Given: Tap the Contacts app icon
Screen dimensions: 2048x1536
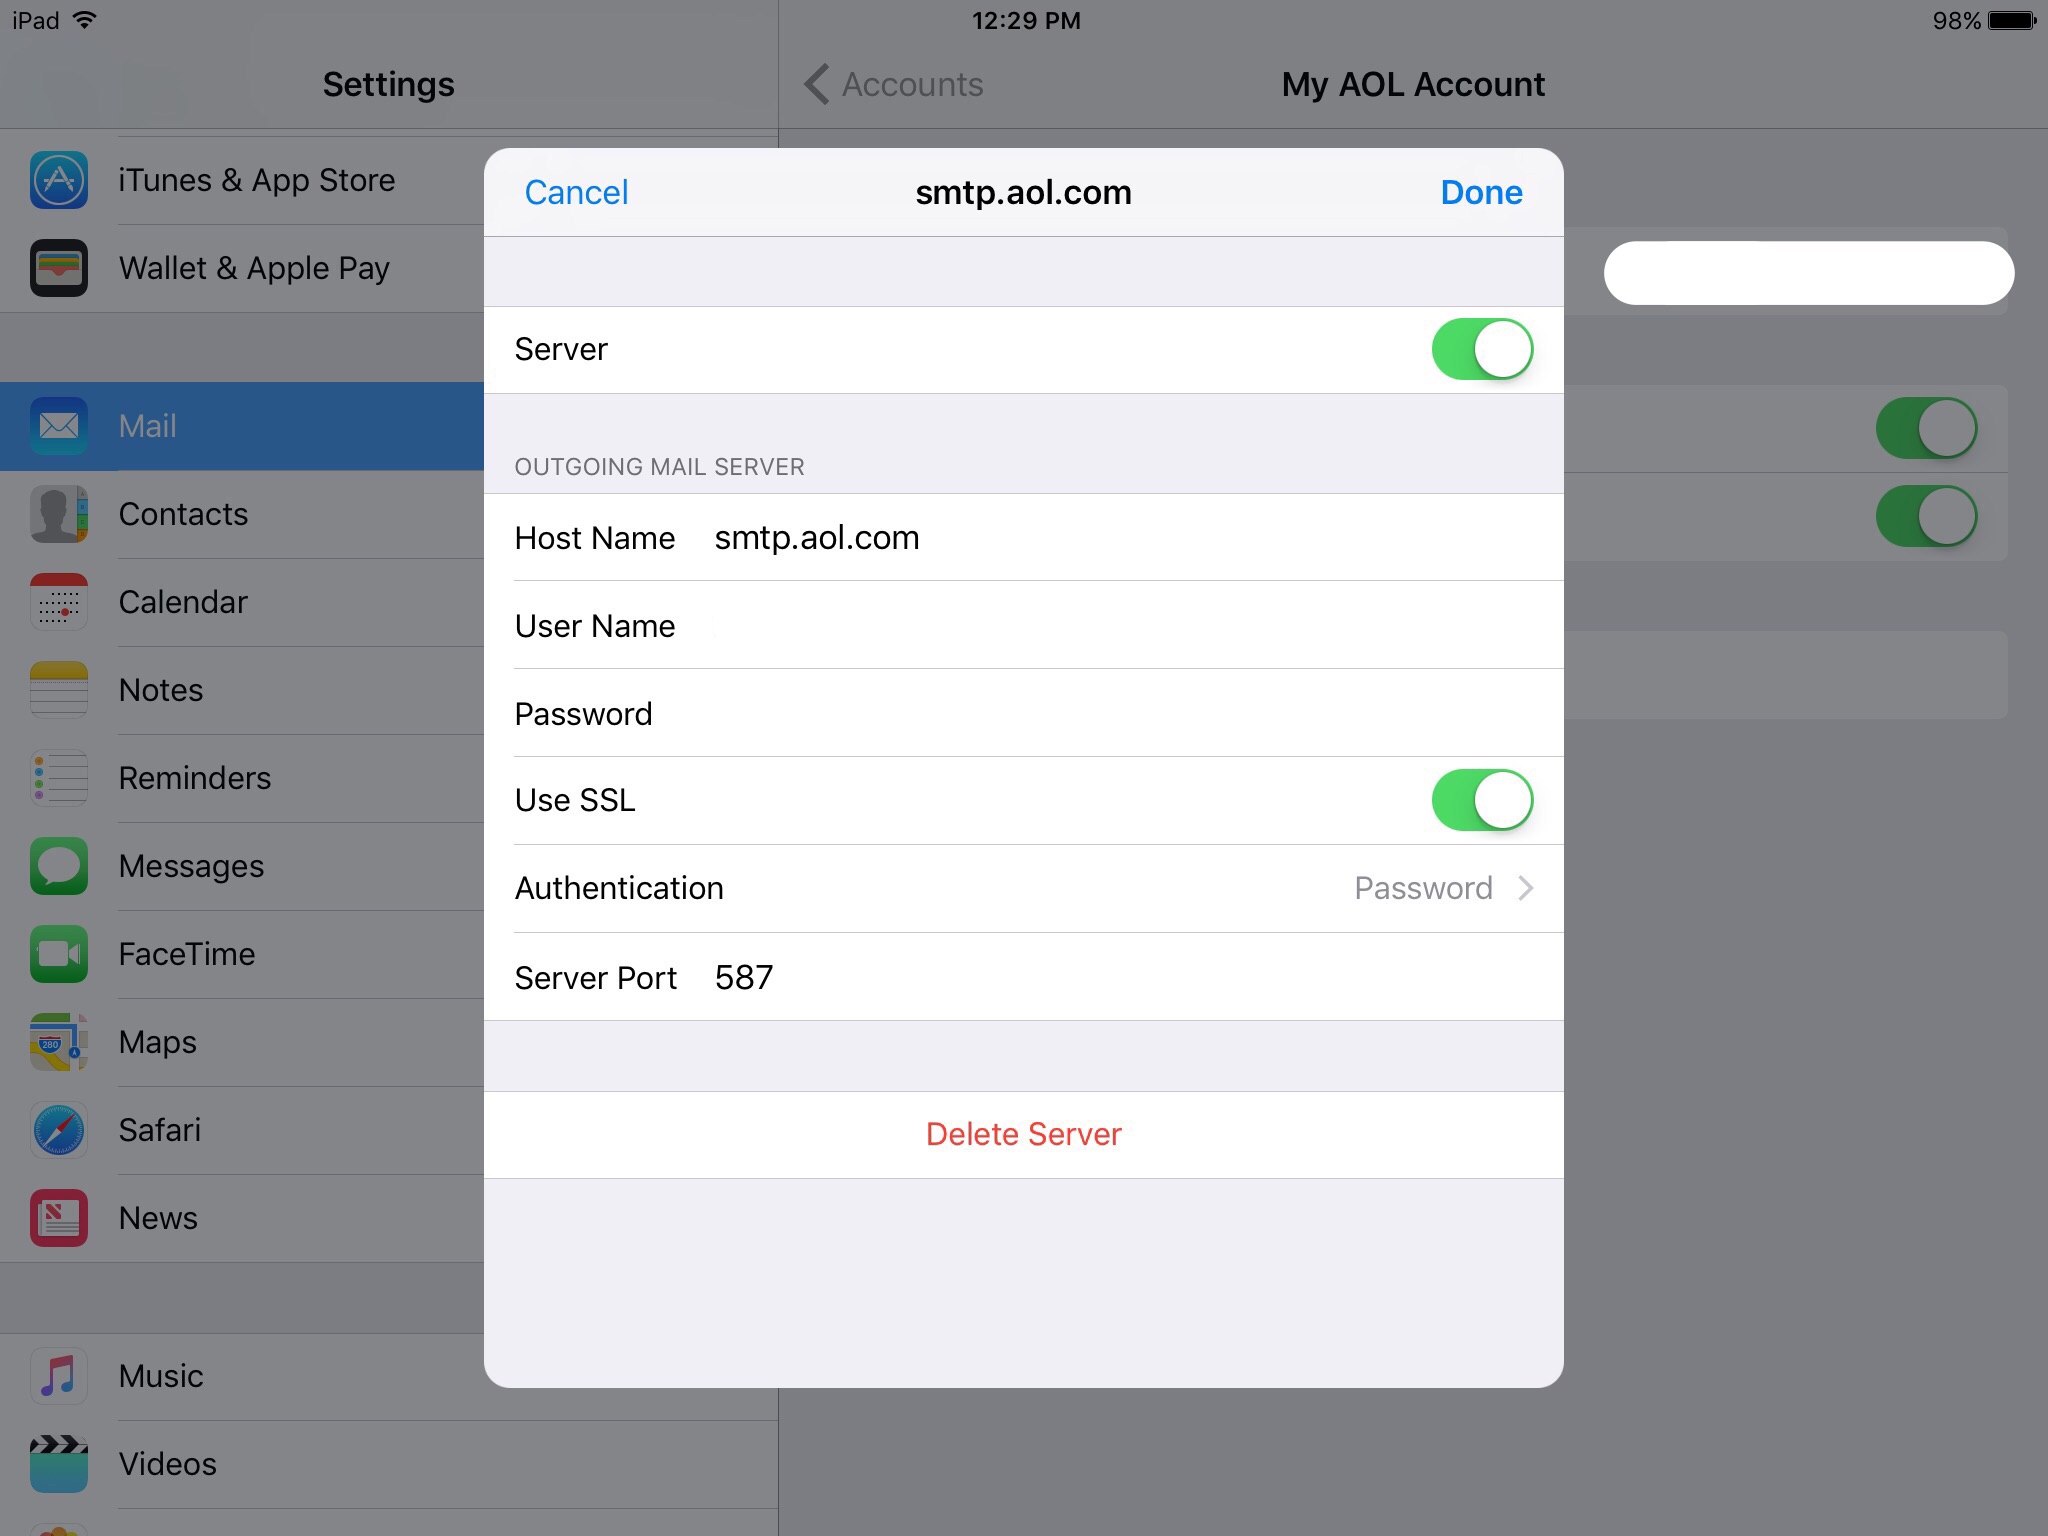Looking at the screenshot, I should coord(59,514).
